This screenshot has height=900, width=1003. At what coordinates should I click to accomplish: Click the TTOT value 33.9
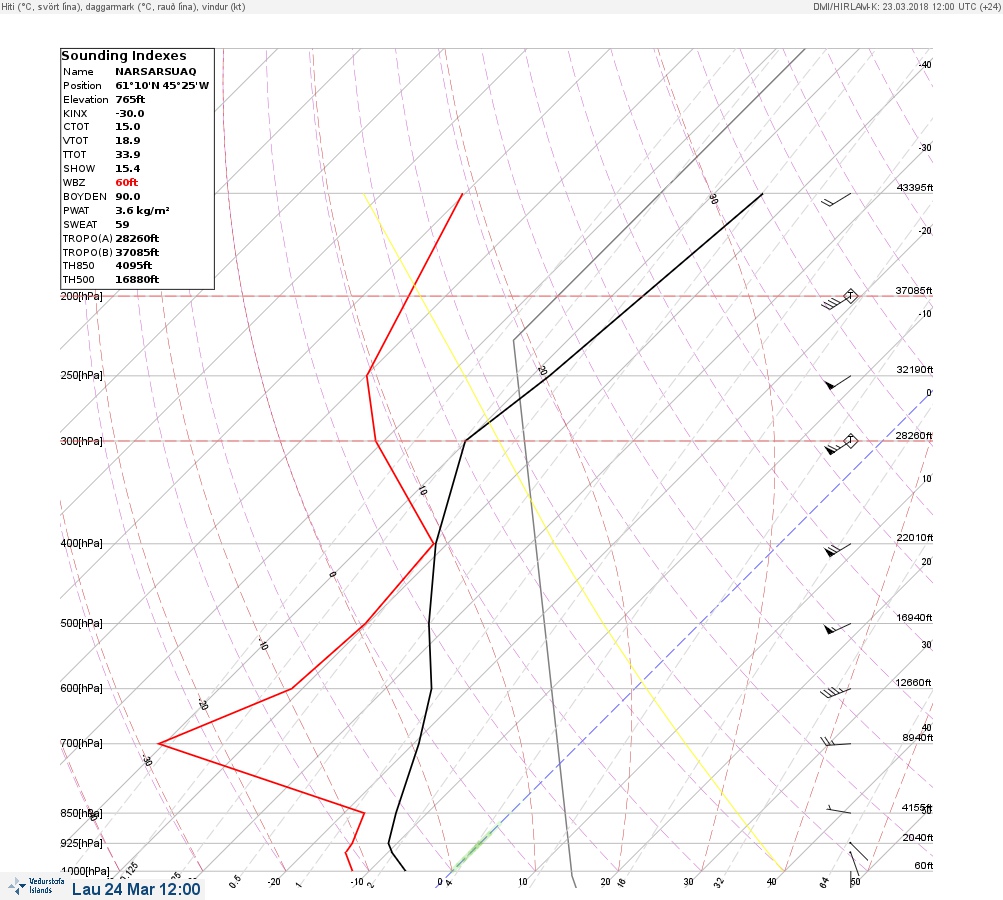(128, 155)
